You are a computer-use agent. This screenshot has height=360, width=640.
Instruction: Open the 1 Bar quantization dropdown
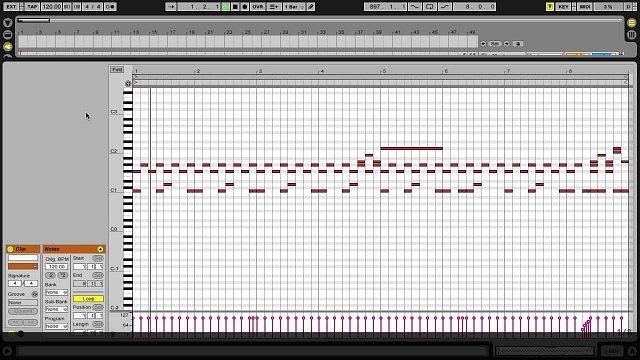tap(294, 7)
